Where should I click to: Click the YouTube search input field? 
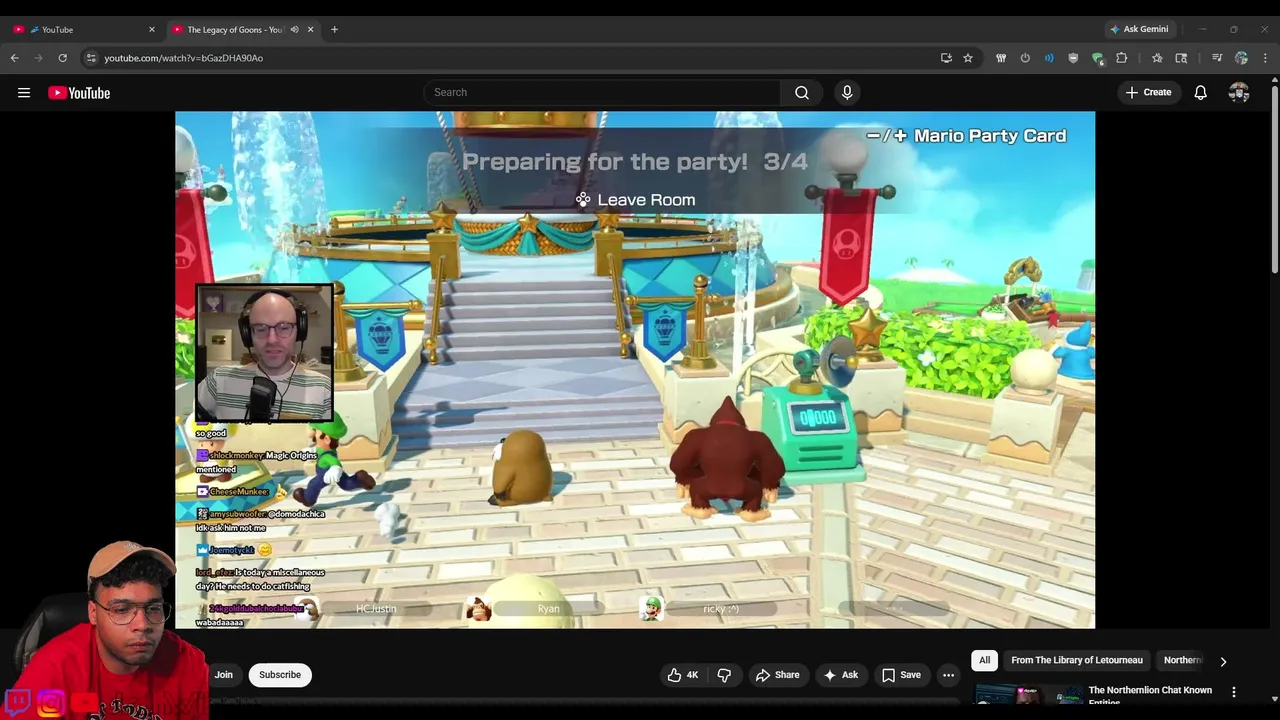[602, 93]
